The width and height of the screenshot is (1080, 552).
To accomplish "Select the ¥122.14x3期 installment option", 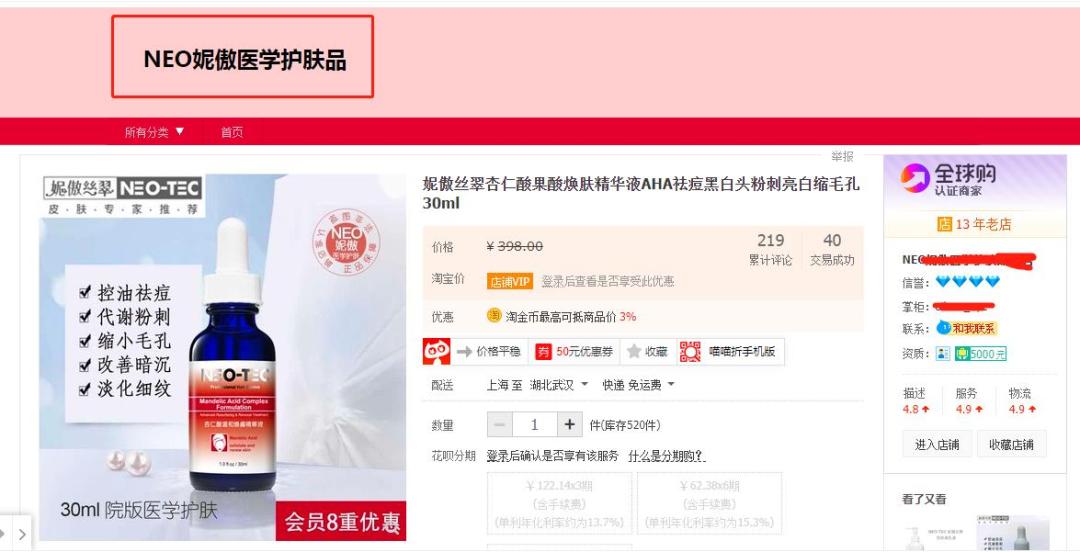I will click(x=559, y=504).
